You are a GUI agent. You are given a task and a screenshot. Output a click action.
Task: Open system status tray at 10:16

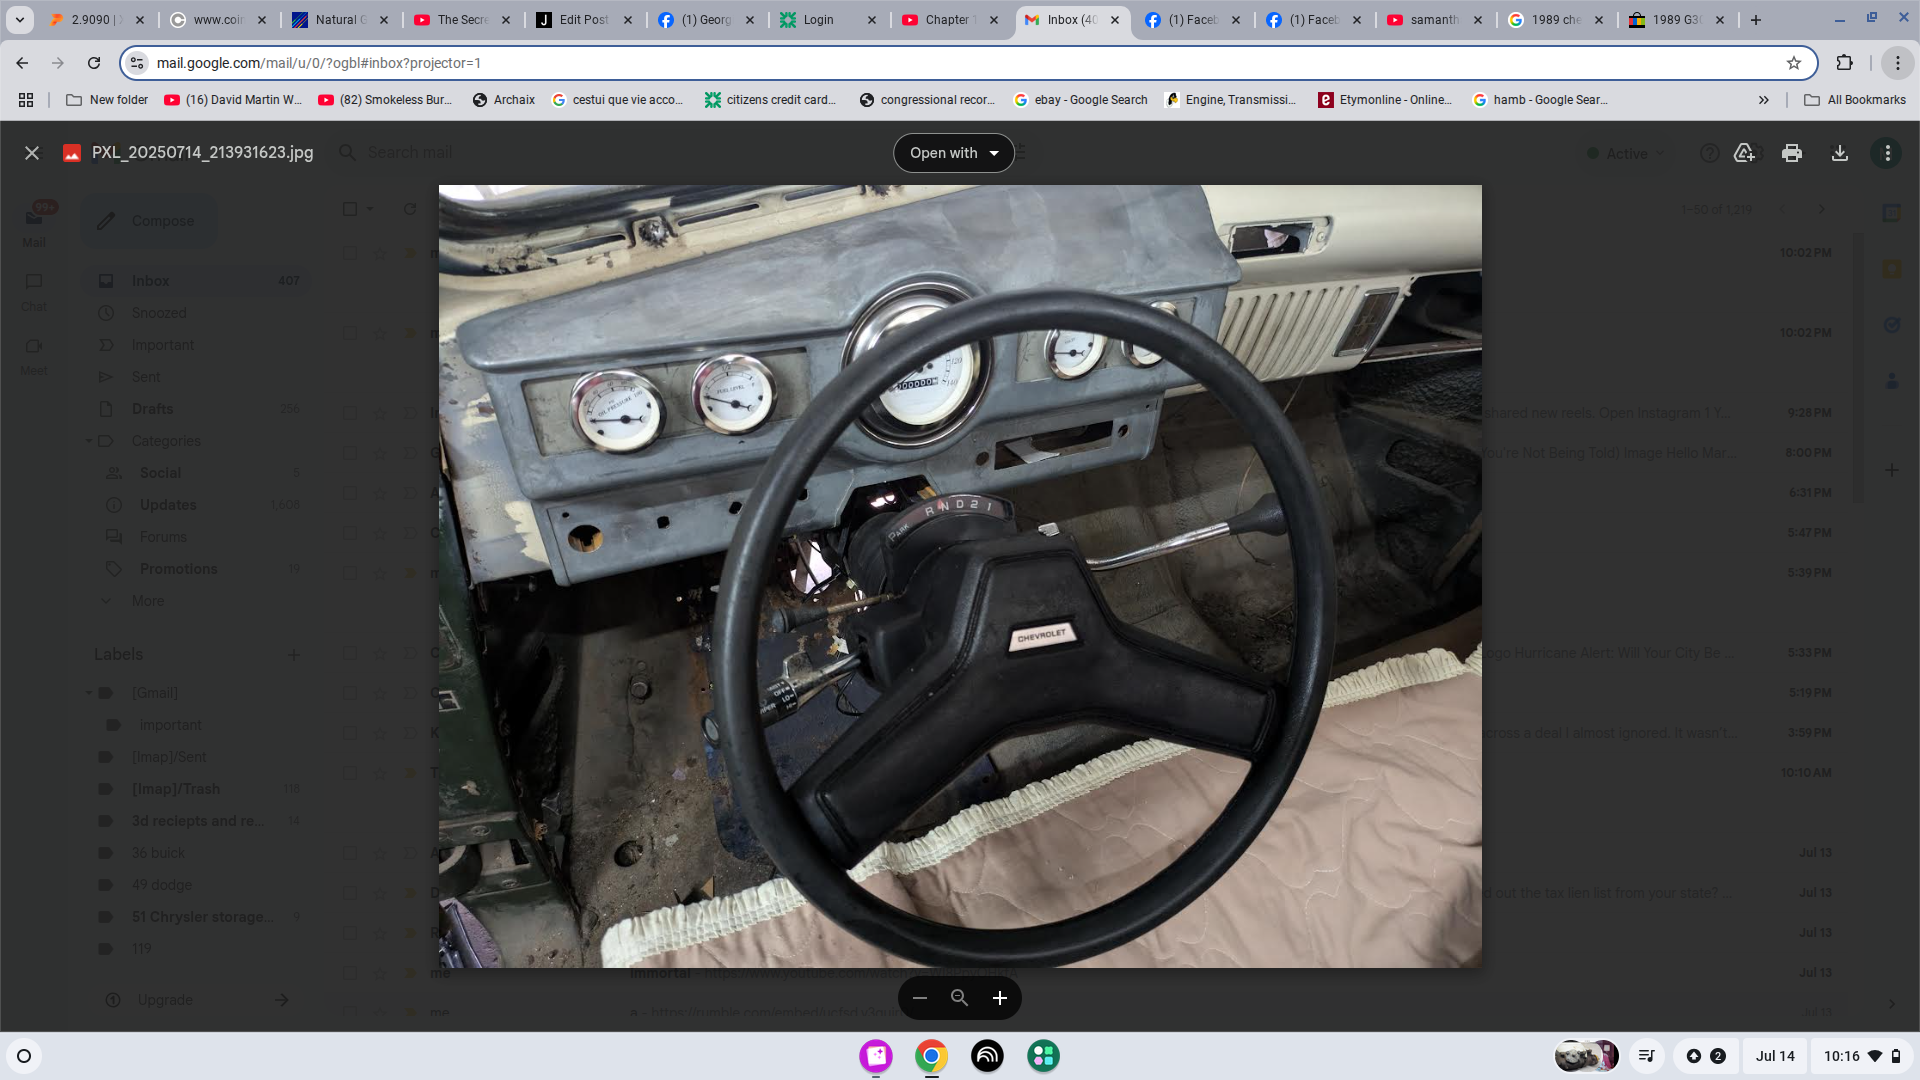pyautogui.click(x=1861, y=1056)
